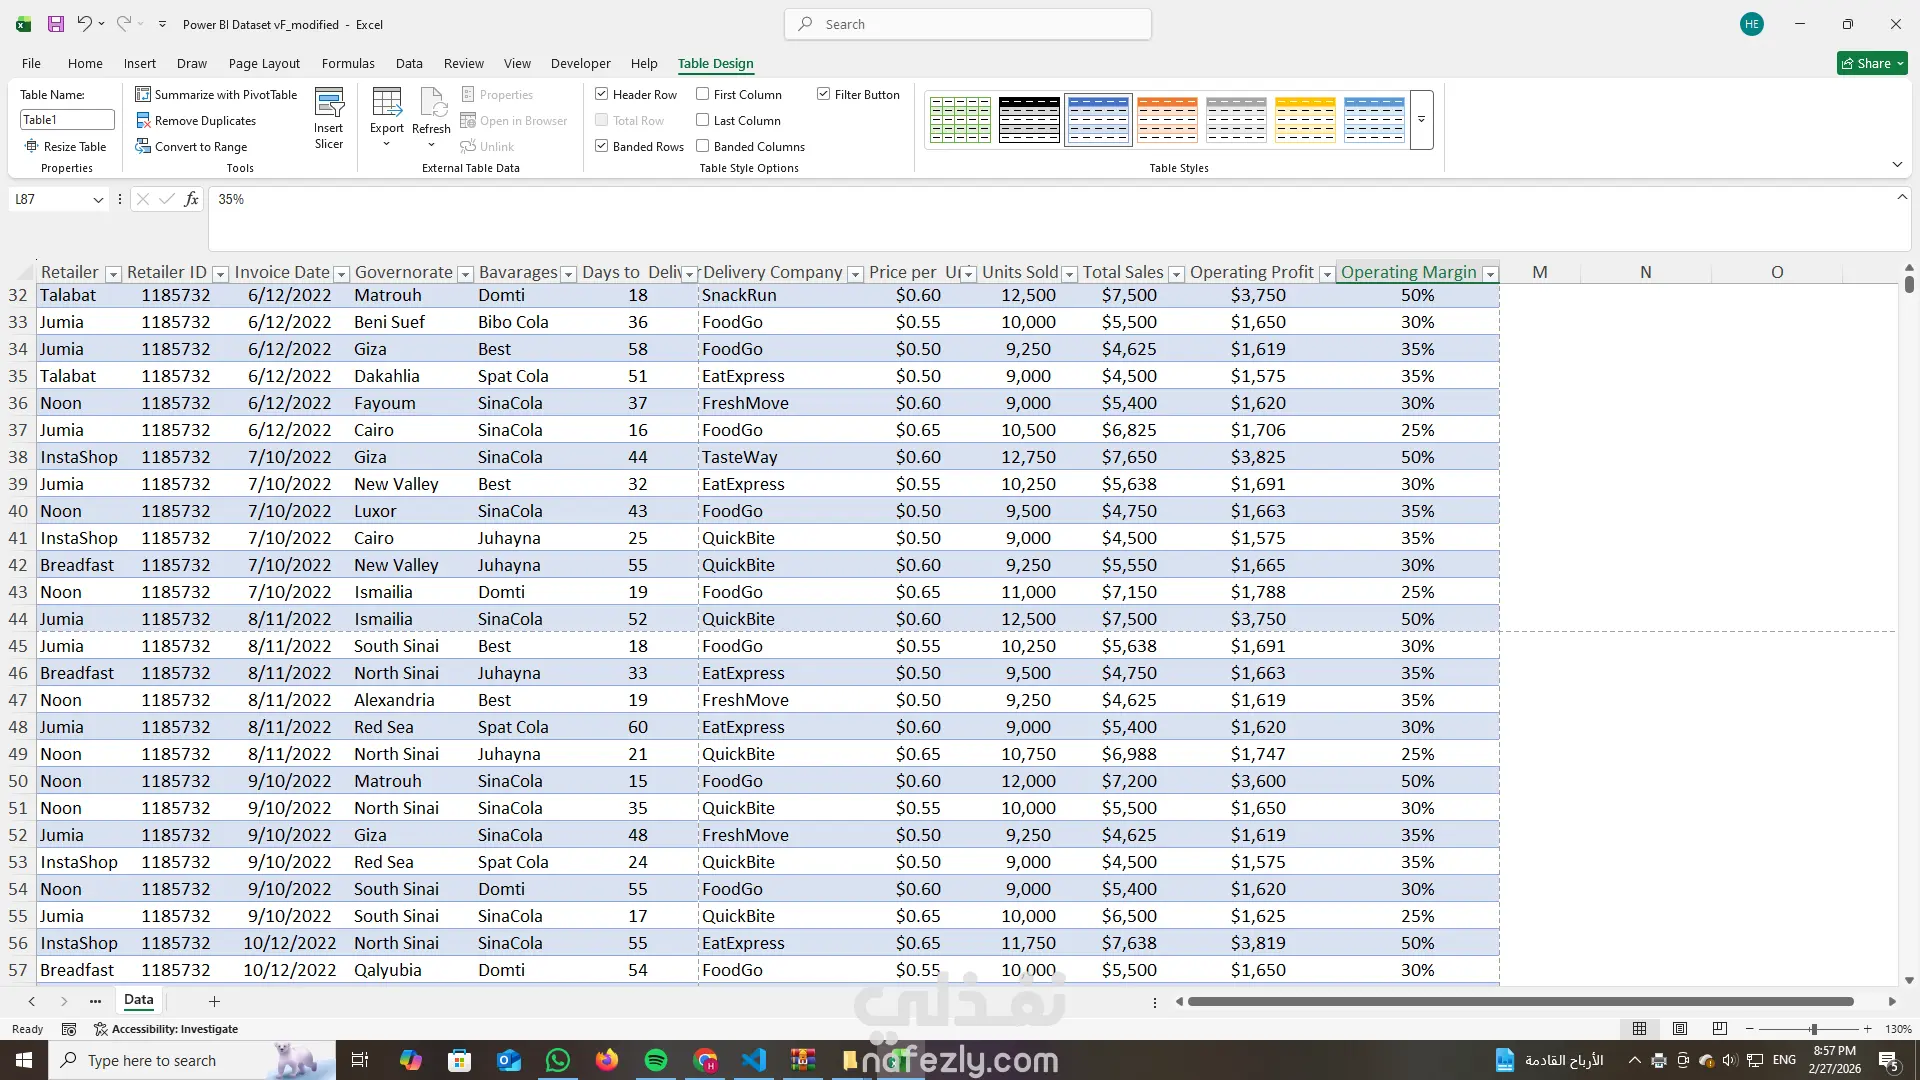Enable the Total Row checkbox
Image resolution: width=1920 pixels, height=1080 pixels.
point(602,120)
